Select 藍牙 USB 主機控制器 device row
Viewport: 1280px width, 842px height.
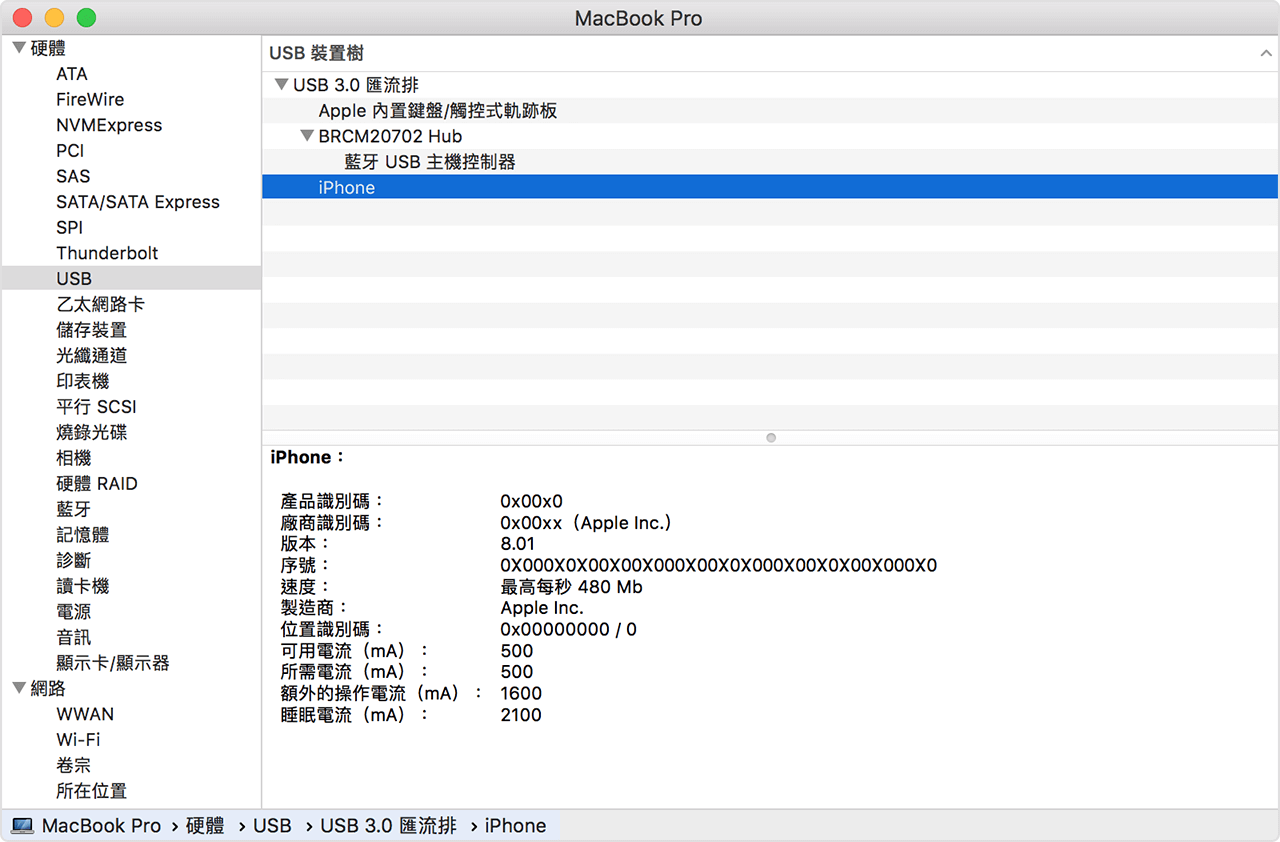pyautogui.click(x=770, y=162)
